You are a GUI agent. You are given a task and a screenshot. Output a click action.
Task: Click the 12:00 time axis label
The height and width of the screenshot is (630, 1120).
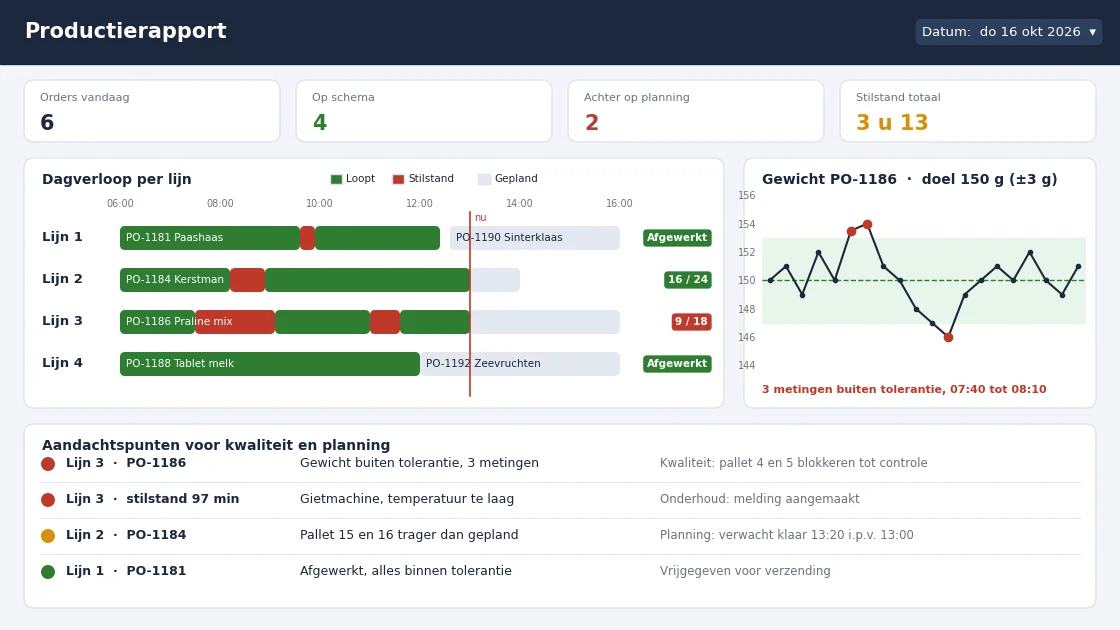(419, 204)
